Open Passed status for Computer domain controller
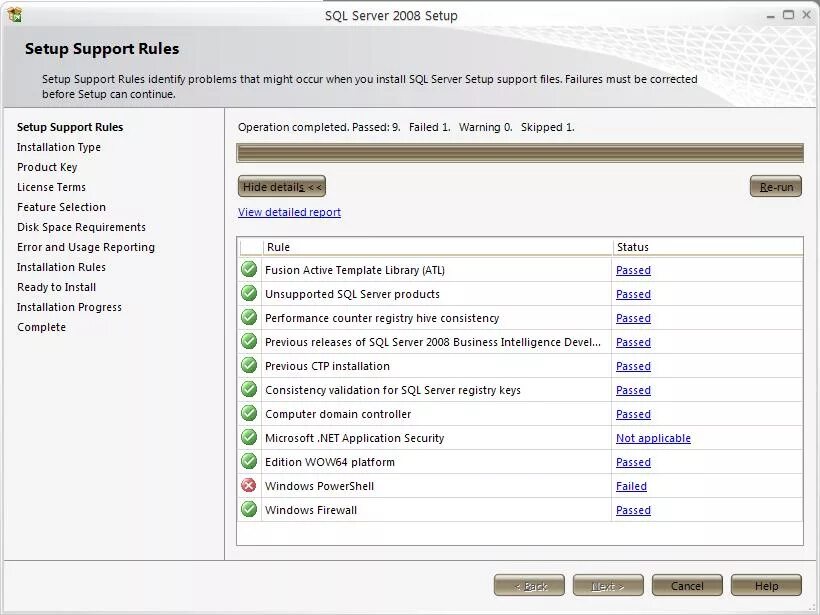 tap(633, 415)
